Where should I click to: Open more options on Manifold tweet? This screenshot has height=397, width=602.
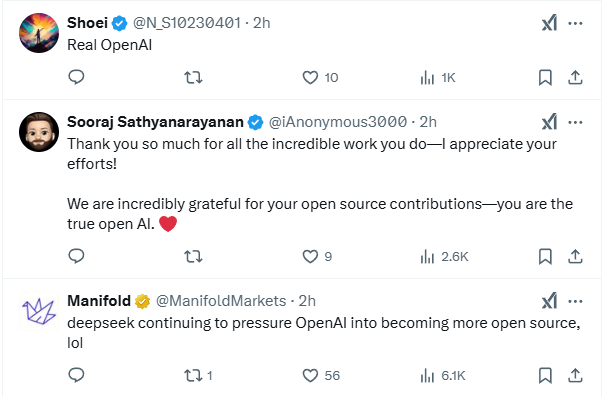575,301
